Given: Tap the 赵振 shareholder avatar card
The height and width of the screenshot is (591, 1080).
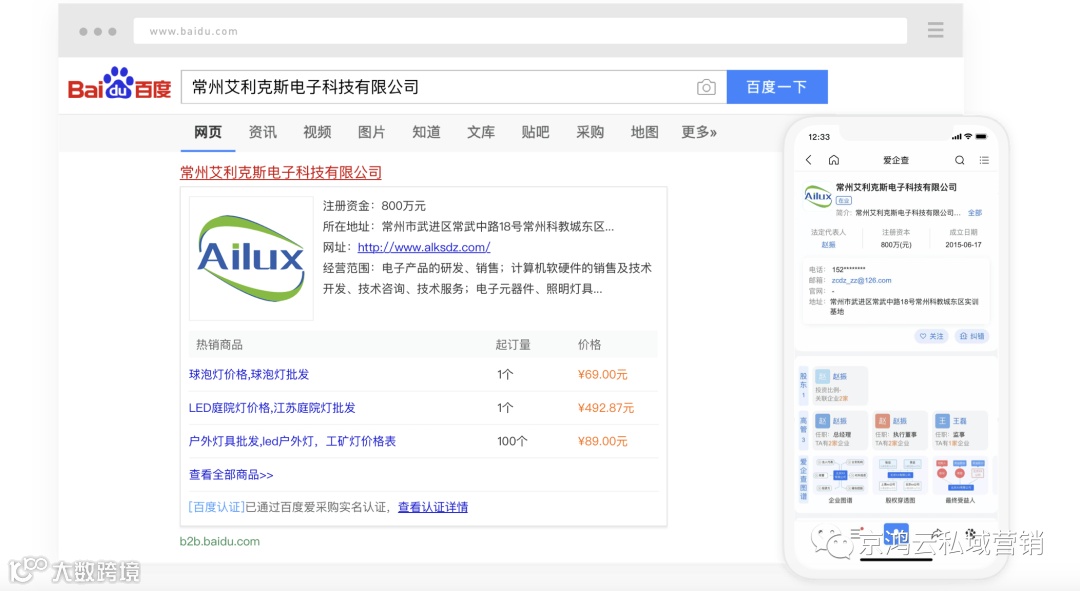Looking at the screenshot, I should coord(840,386).
